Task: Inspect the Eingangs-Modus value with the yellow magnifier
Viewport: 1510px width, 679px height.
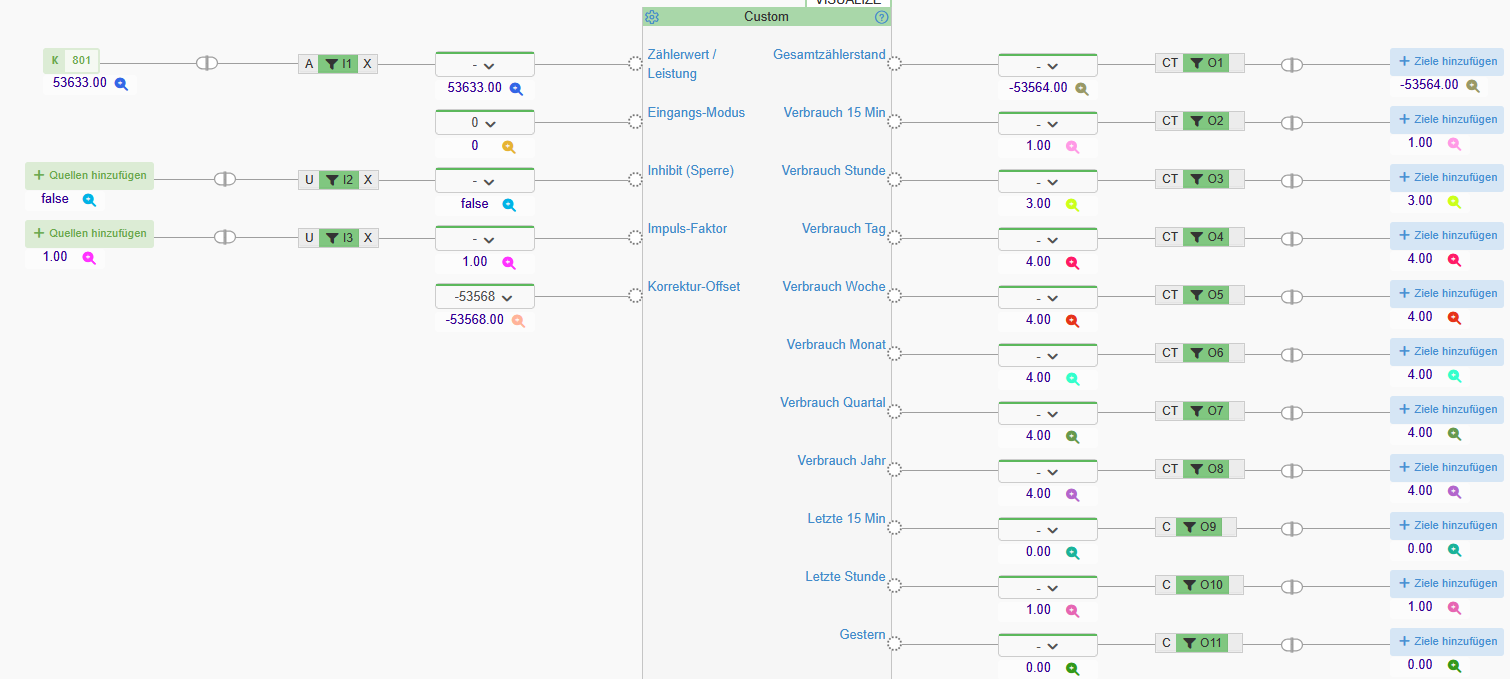Action: click(x=508, y=146)
